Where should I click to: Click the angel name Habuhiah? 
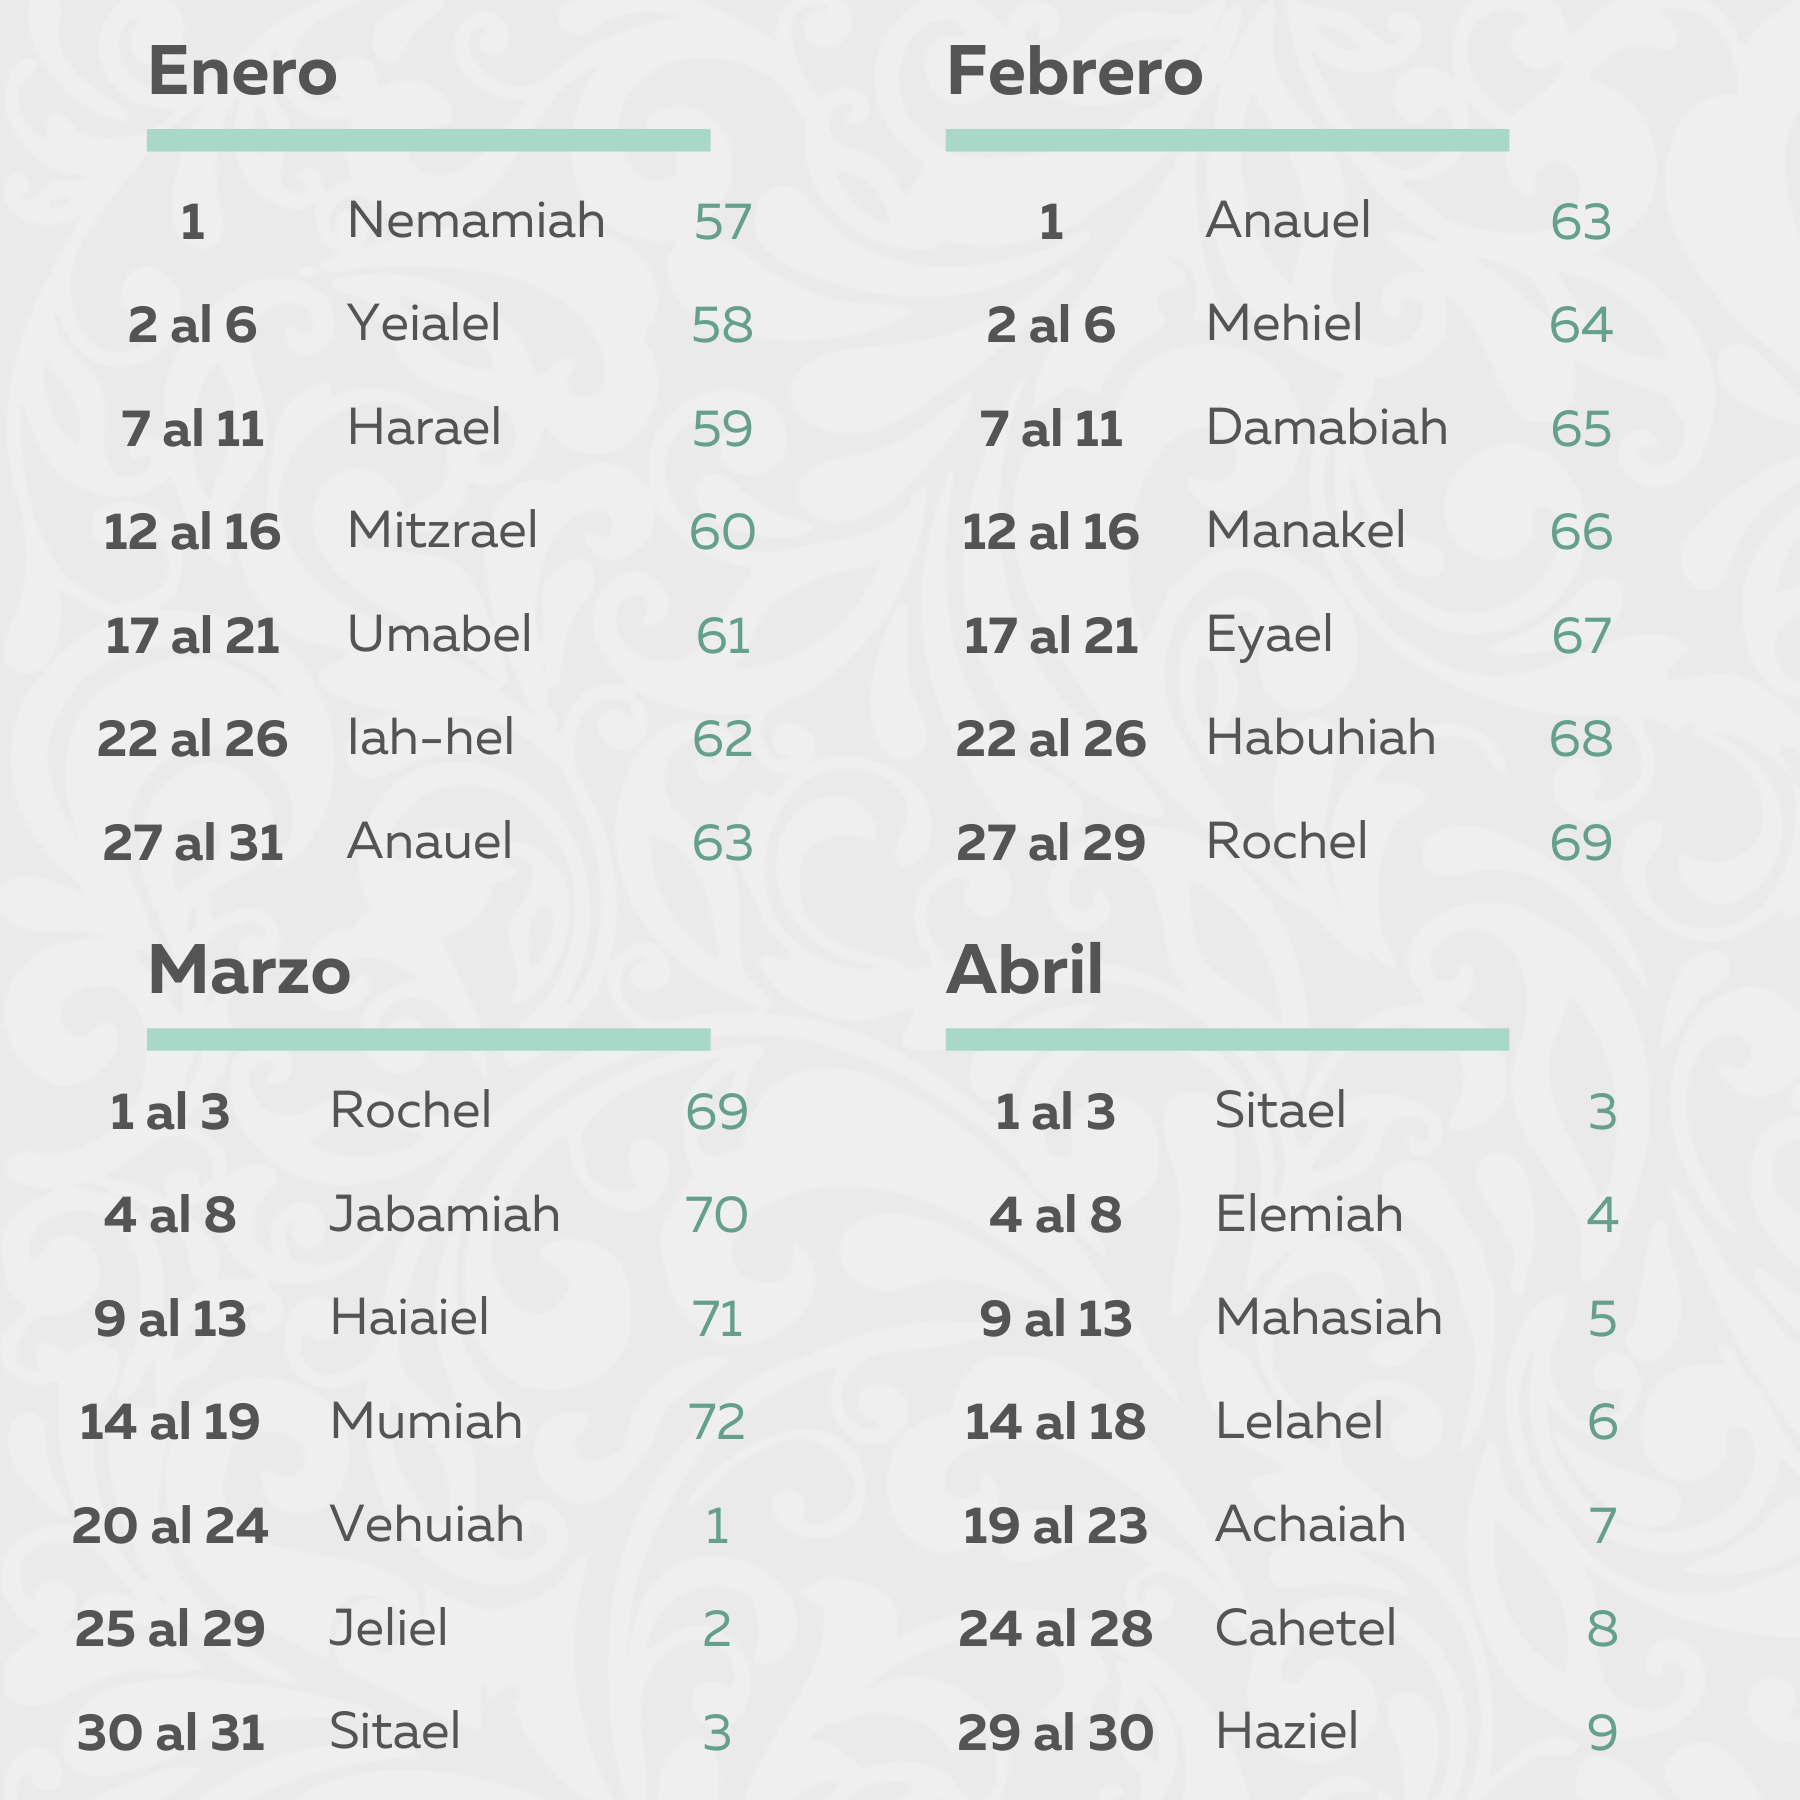tap(1320, 738)
